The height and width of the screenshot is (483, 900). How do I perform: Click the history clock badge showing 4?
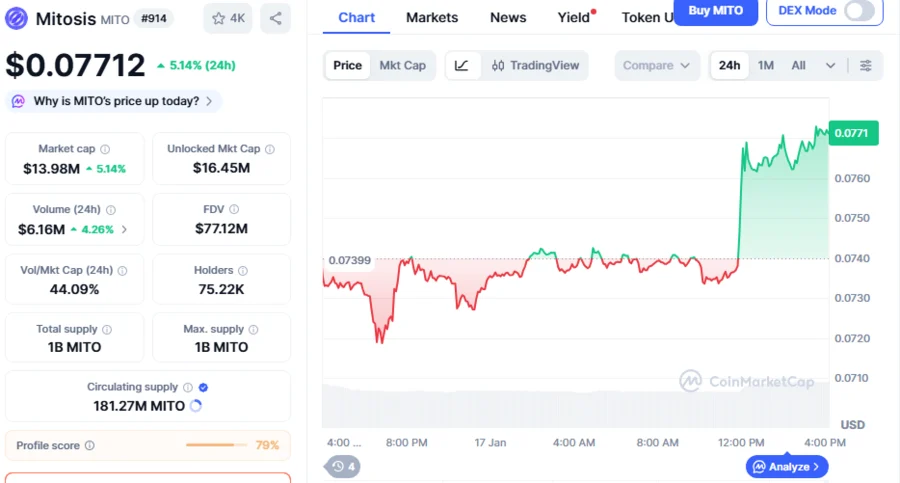coord(344,466)
